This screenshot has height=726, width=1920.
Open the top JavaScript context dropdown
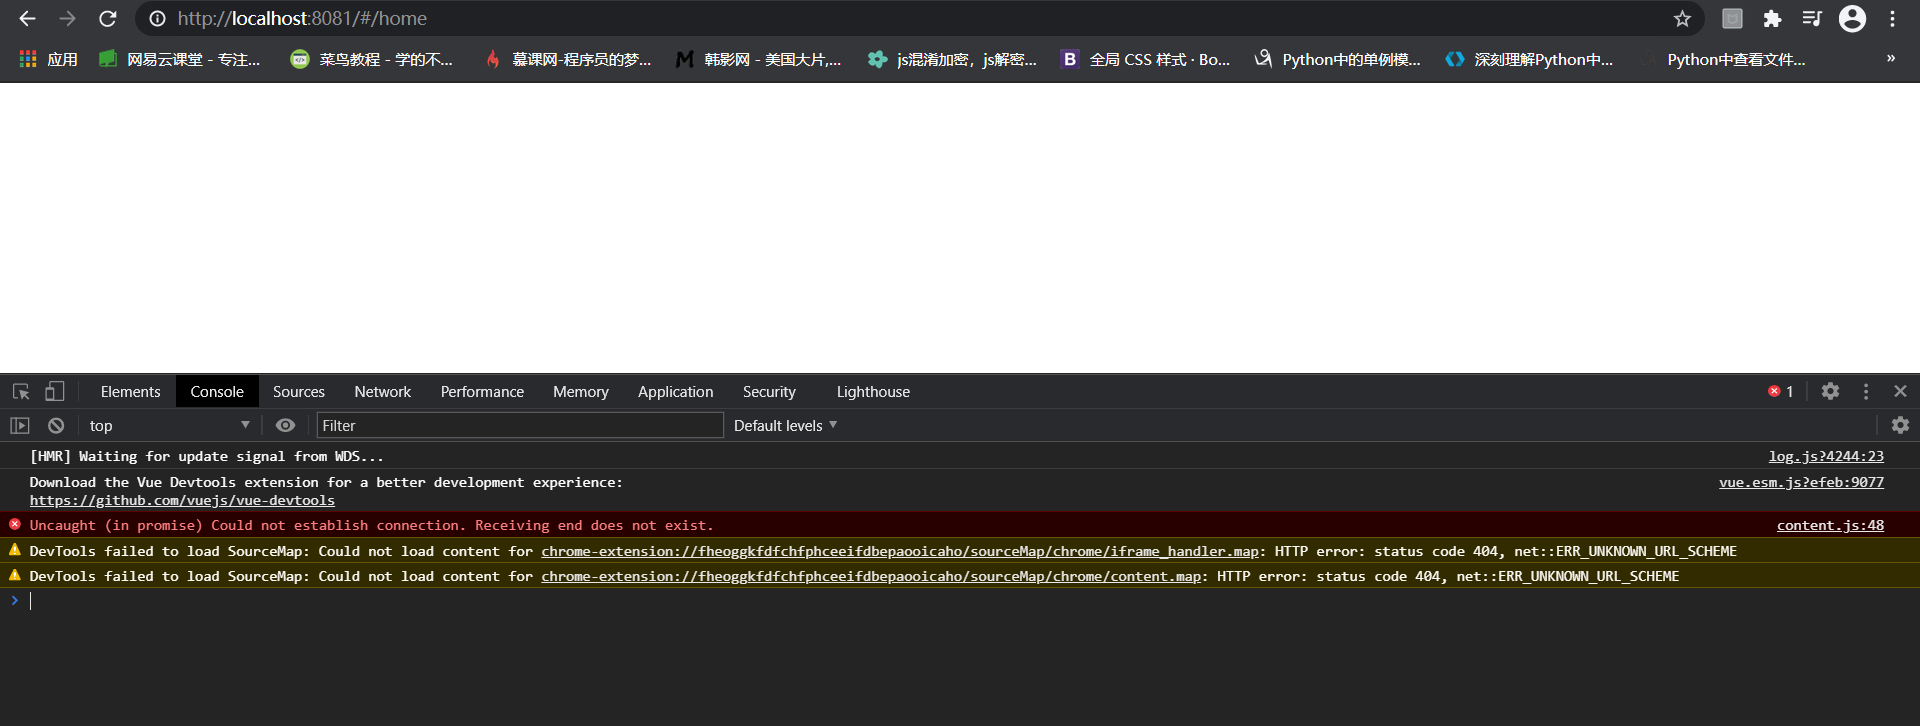point(169,425)
